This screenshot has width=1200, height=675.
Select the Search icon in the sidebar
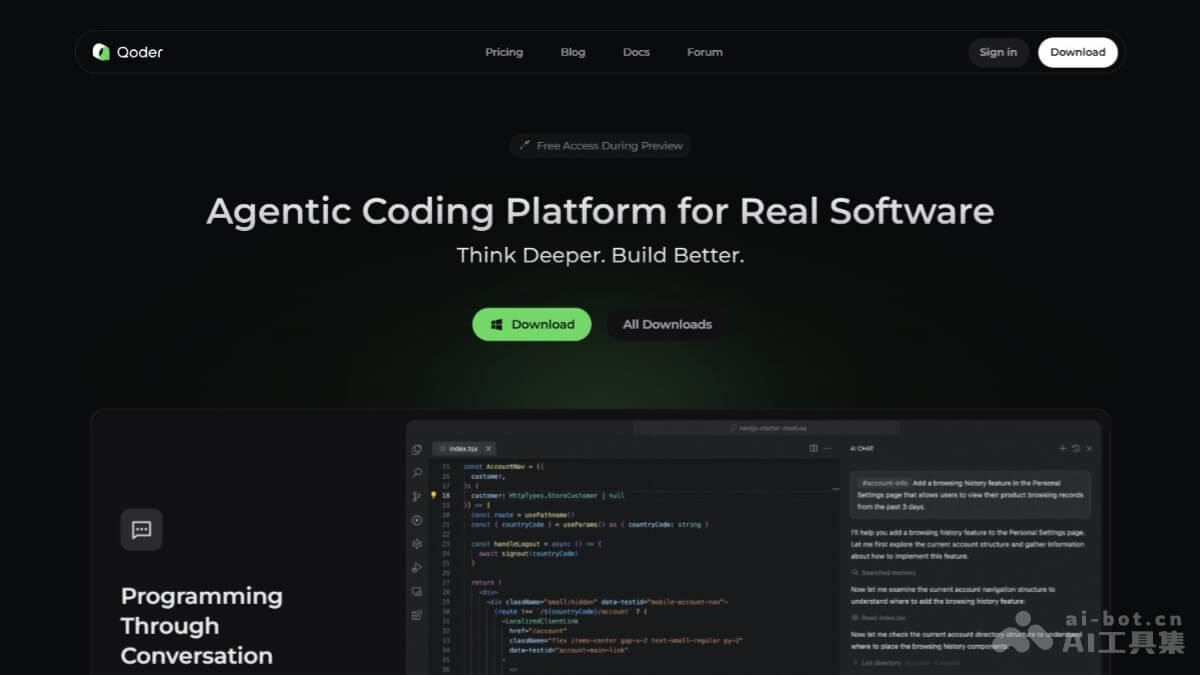coord(417,471)
